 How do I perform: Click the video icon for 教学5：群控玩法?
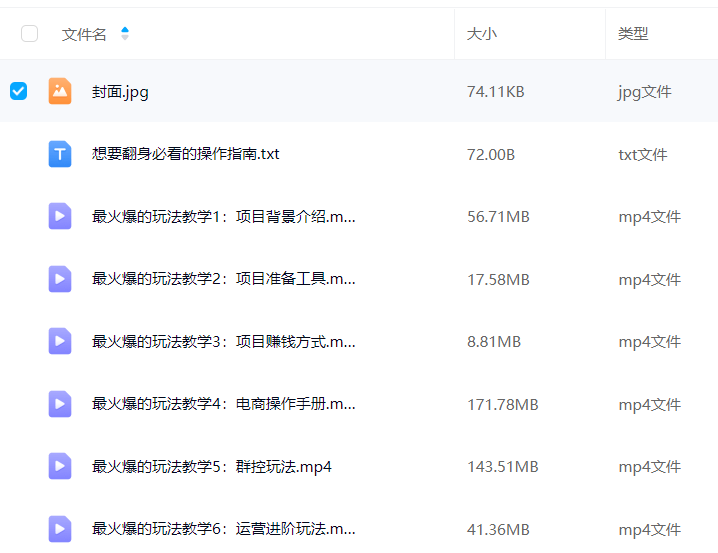(x=60, y=466)
